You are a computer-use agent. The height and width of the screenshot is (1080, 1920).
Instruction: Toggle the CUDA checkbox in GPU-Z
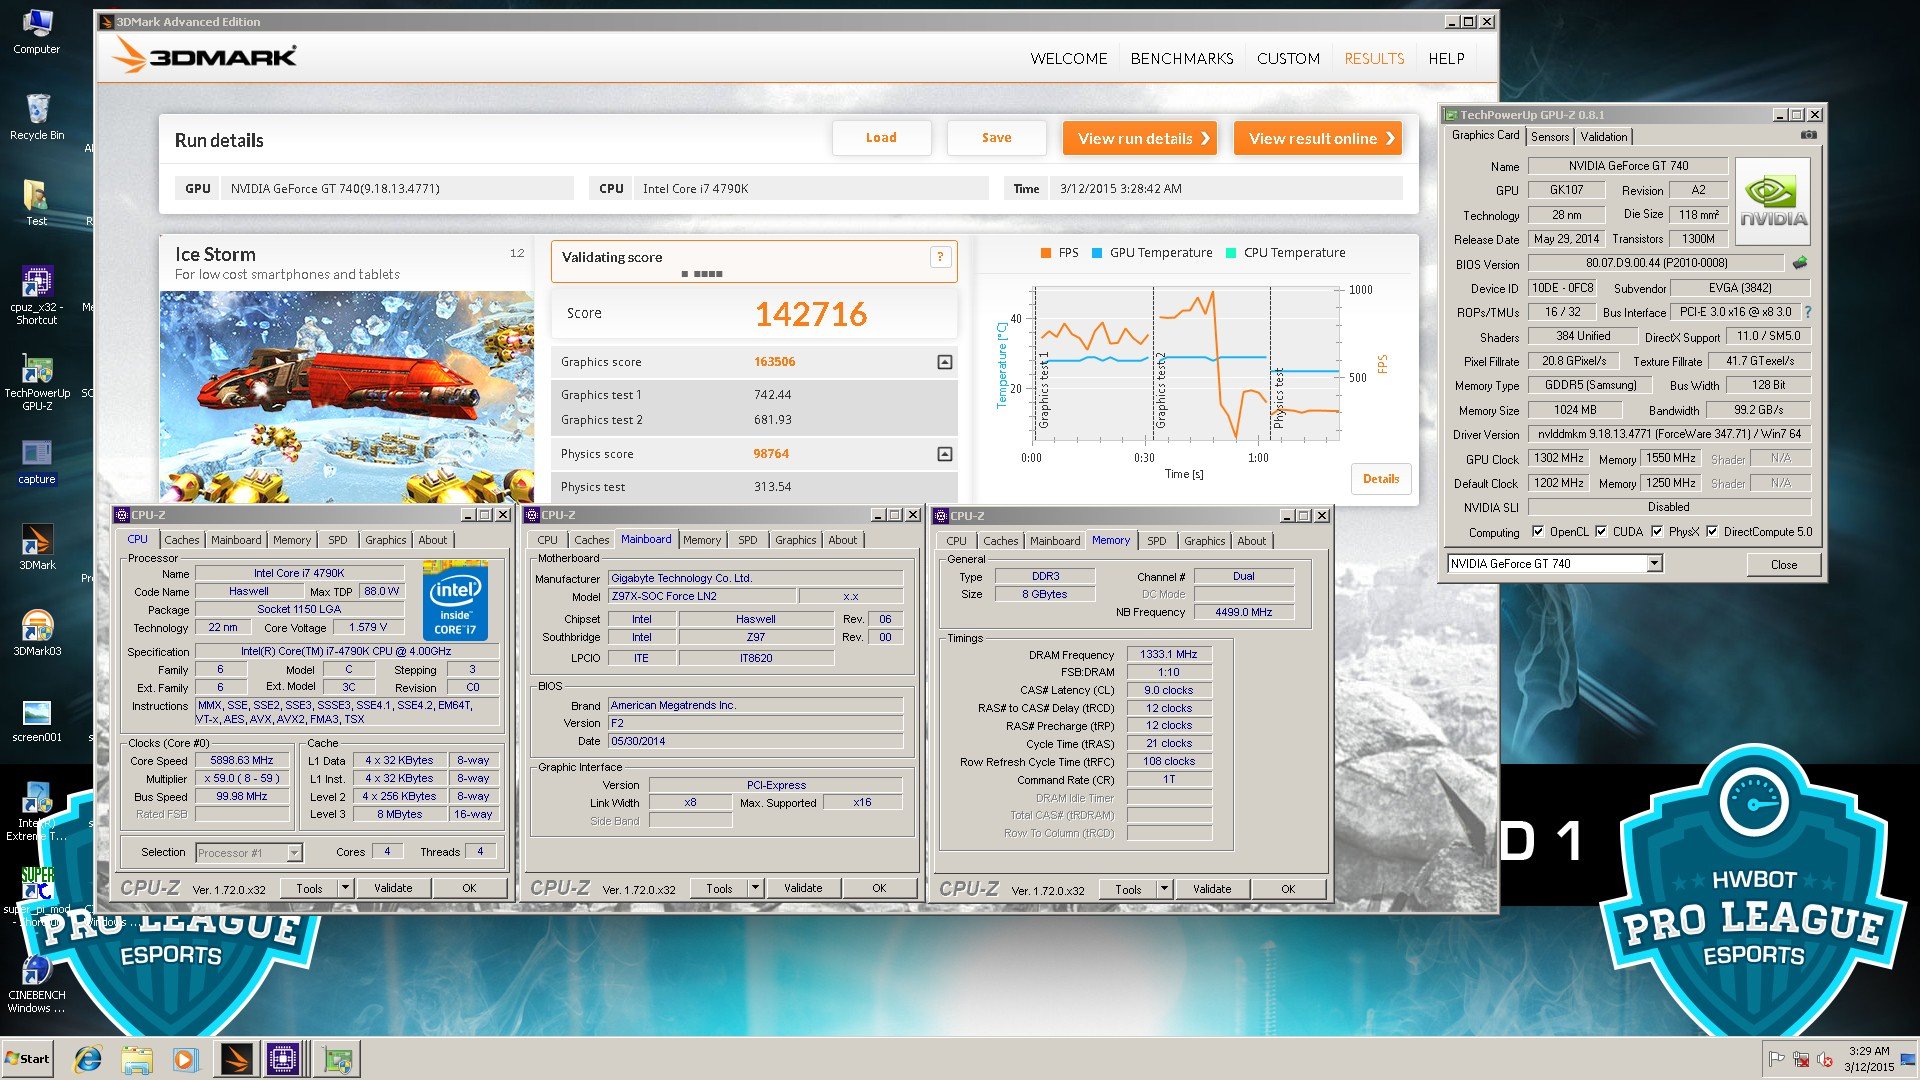(1601, 532)
